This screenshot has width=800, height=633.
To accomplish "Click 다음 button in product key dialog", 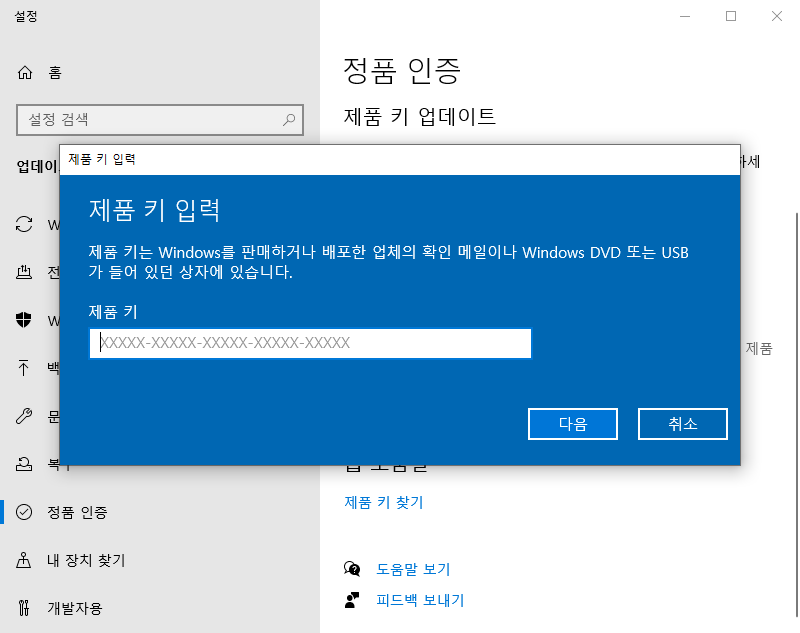I will 573,424.
